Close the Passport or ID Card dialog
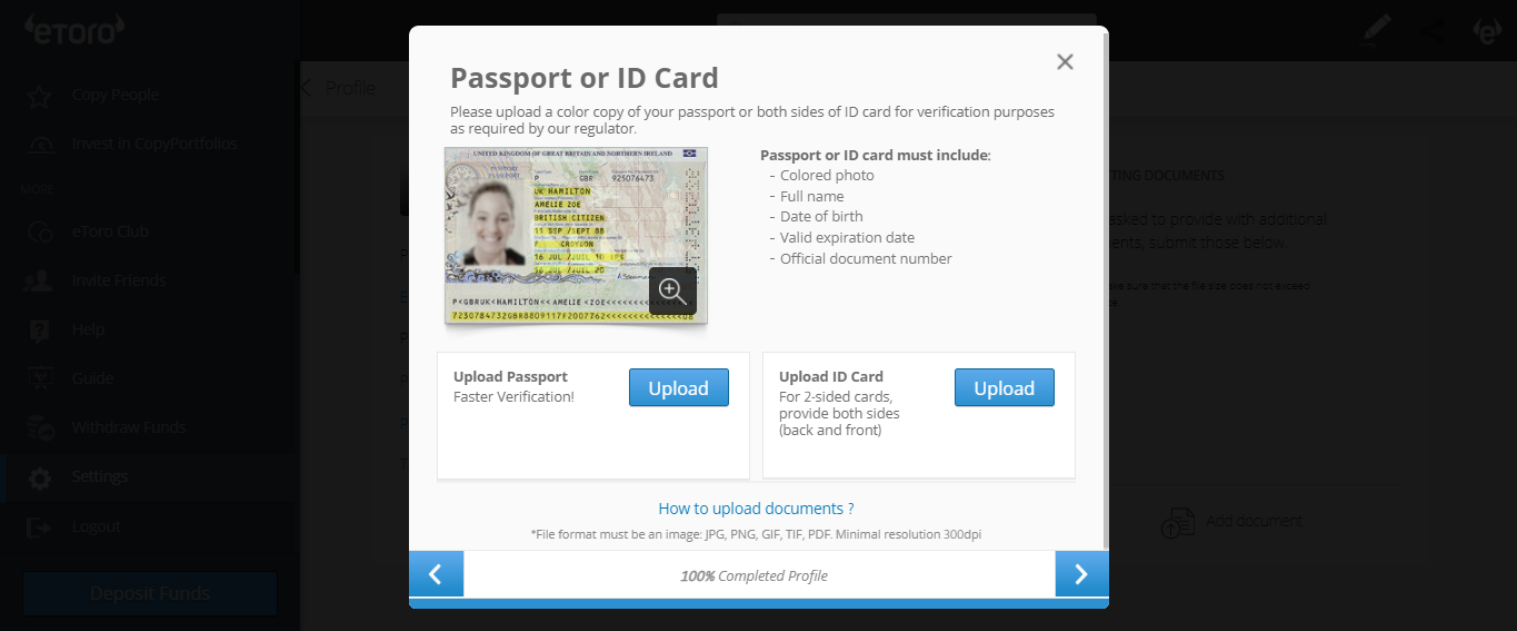 [1065, 62]
